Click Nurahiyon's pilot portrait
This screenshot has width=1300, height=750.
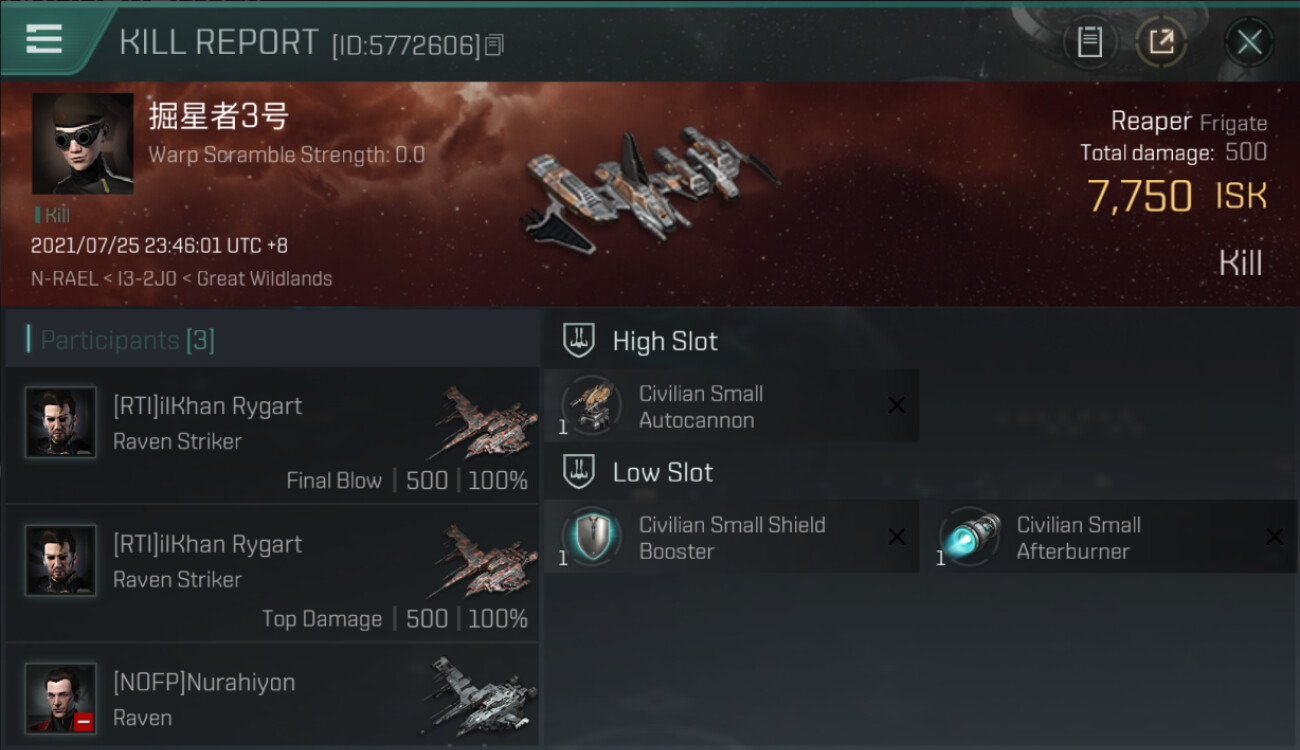coord(61,698)
